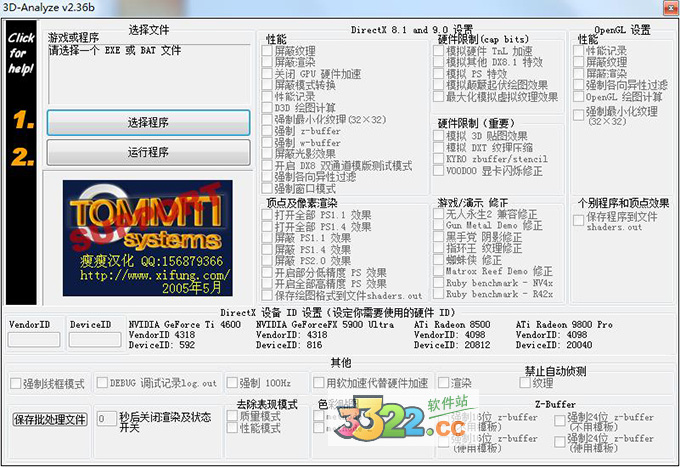Toggle 强制 100Hz

tap(232, 383)
